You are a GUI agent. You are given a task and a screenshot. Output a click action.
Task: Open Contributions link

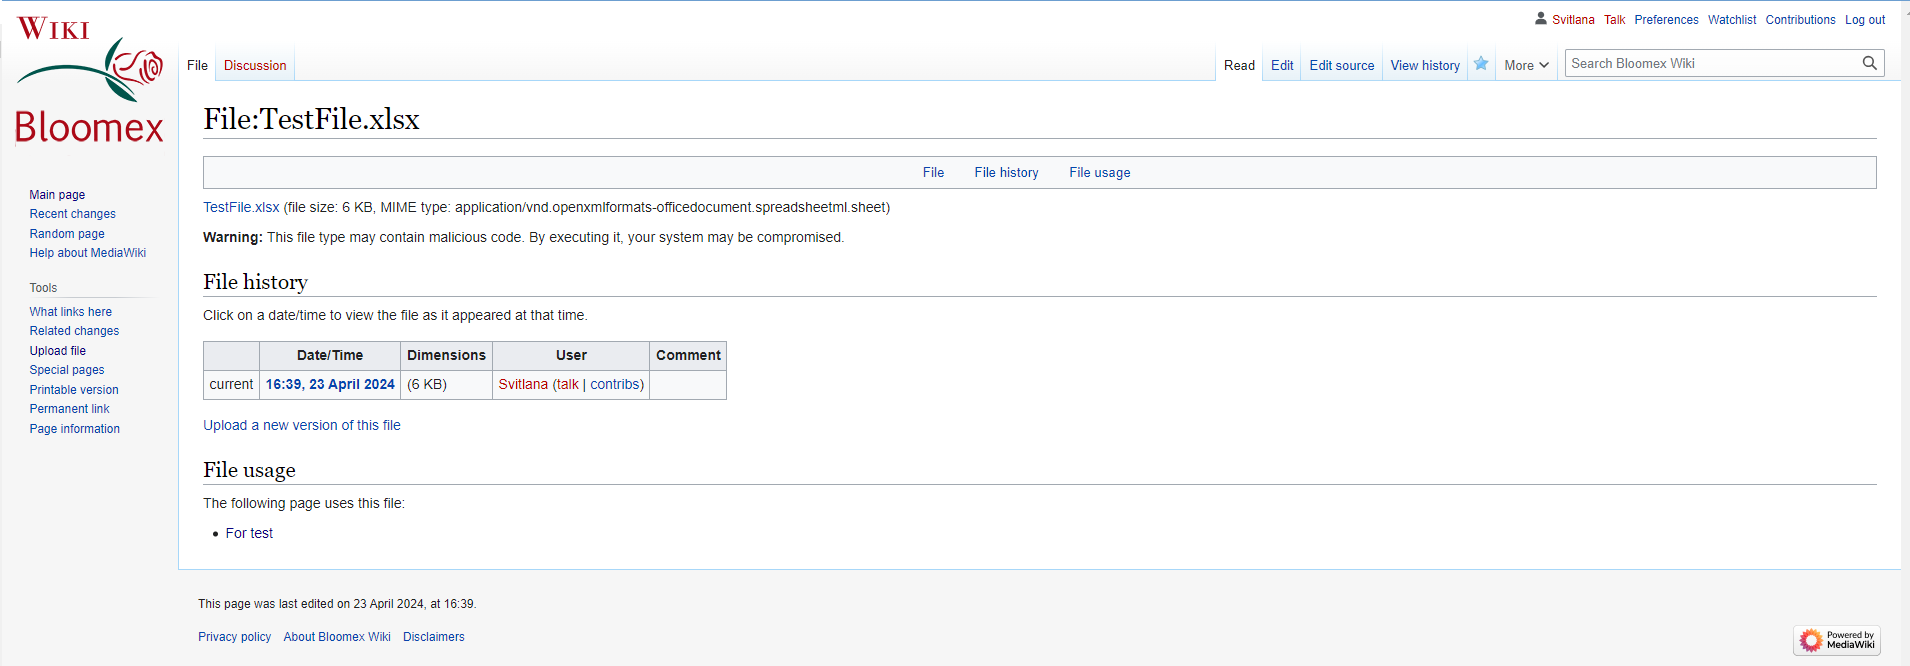[x=1800, y=20]
